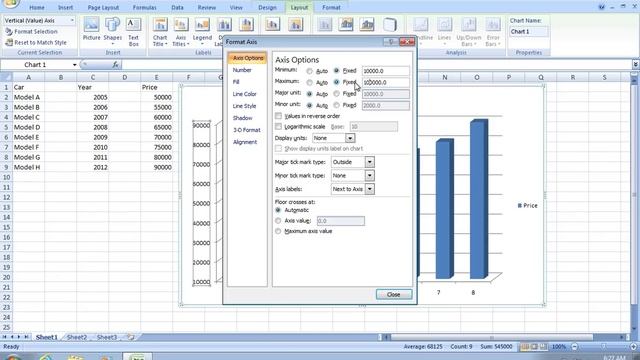Click the Price legend entry
Screen dimensions: 640x360
(x=527, y=205)
